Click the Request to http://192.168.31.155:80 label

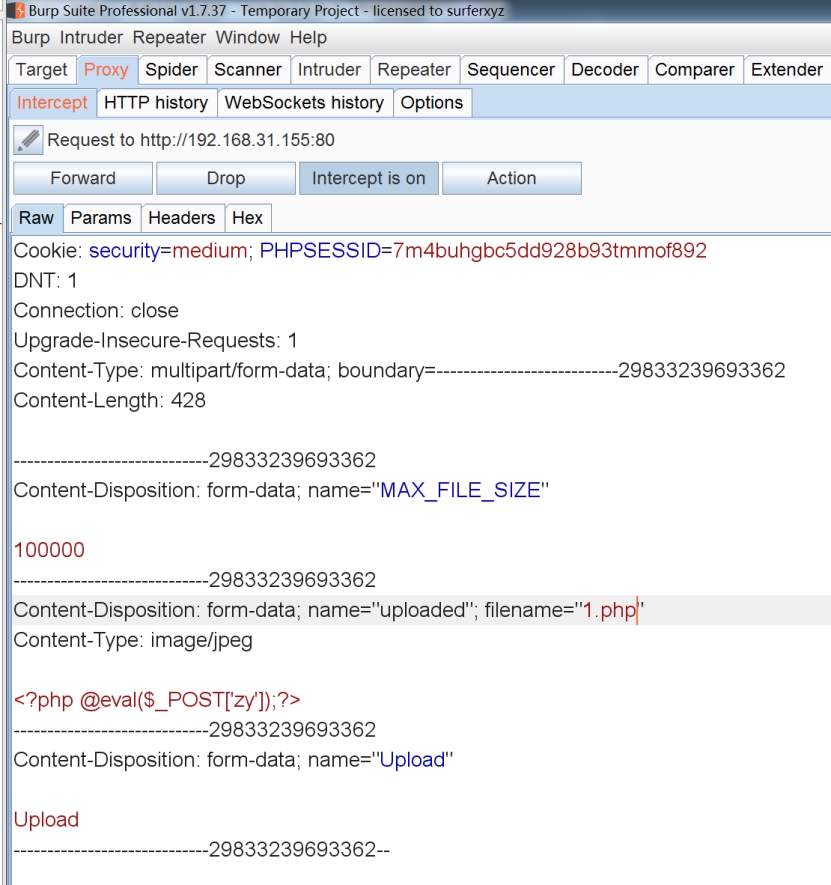click(x=191, y=140)
